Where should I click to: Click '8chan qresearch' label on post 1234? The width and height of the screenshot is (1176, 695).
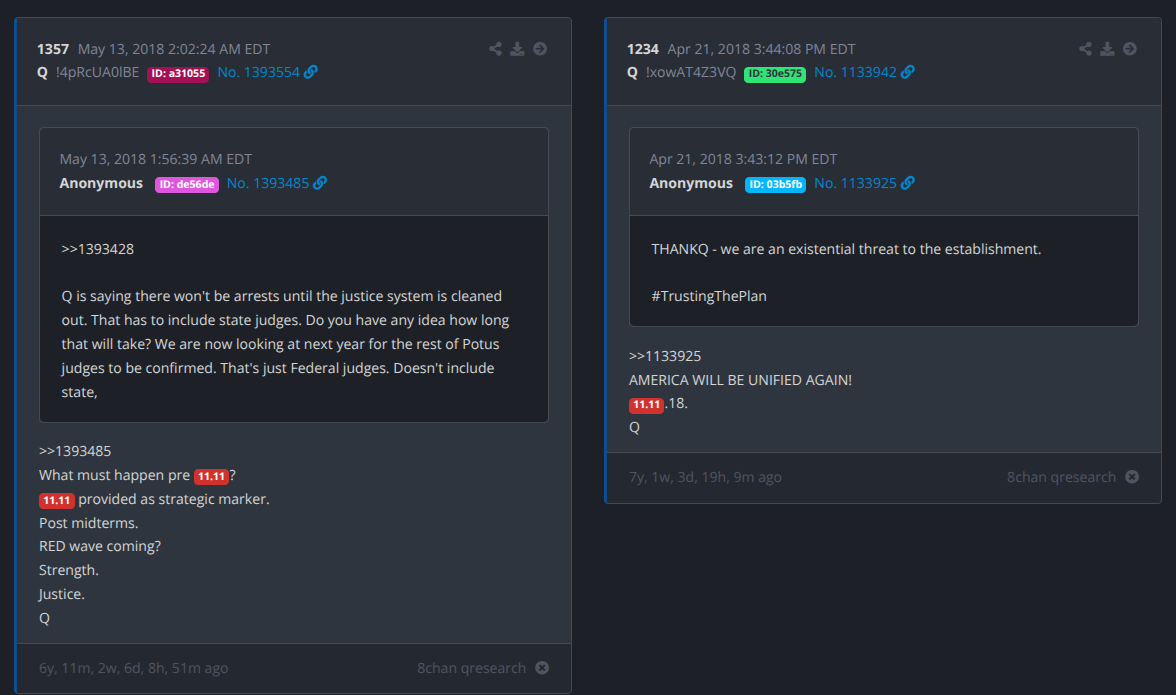1061,477
